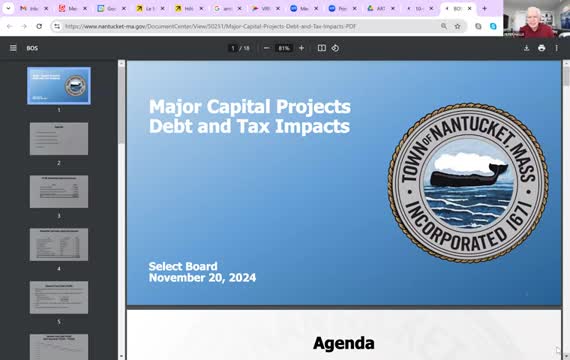Image resolution: width=570 pixels, height=360 pixels.
Task: Click the fit to page icon
Action: tap(322, 48)
